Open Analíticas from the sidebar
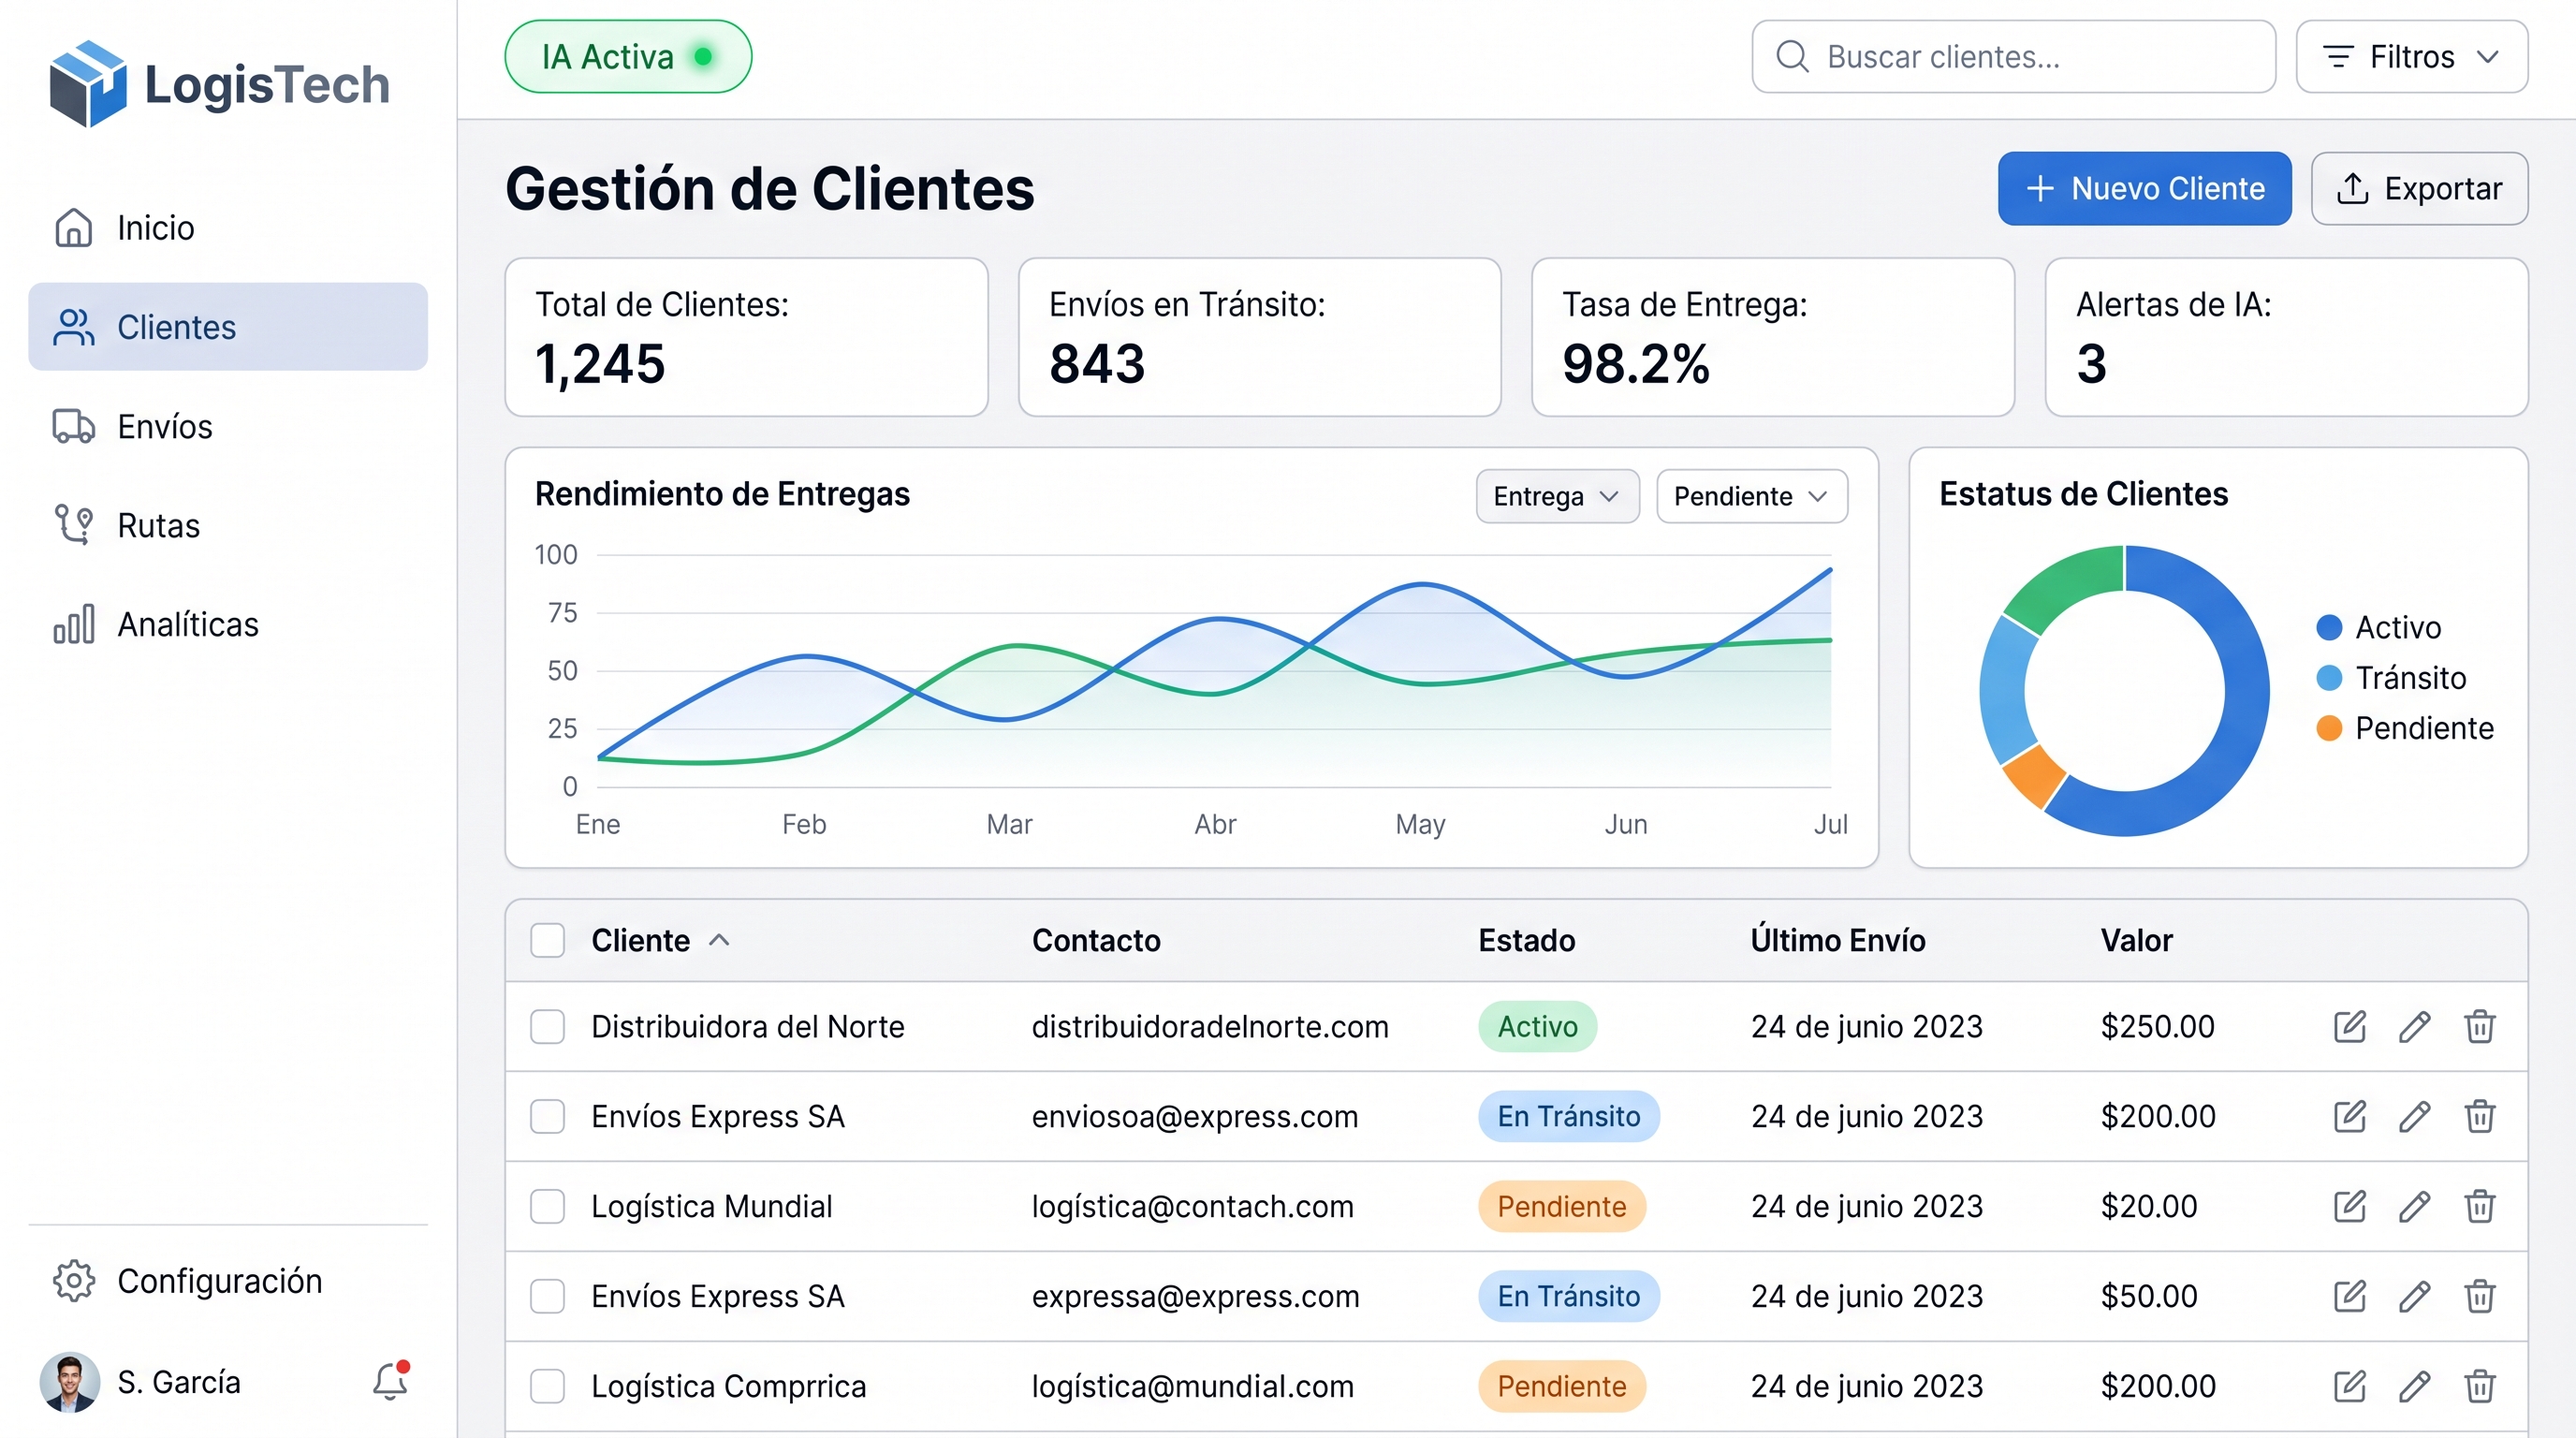This screenshot has height=1438, width=2576. (228, 624)
